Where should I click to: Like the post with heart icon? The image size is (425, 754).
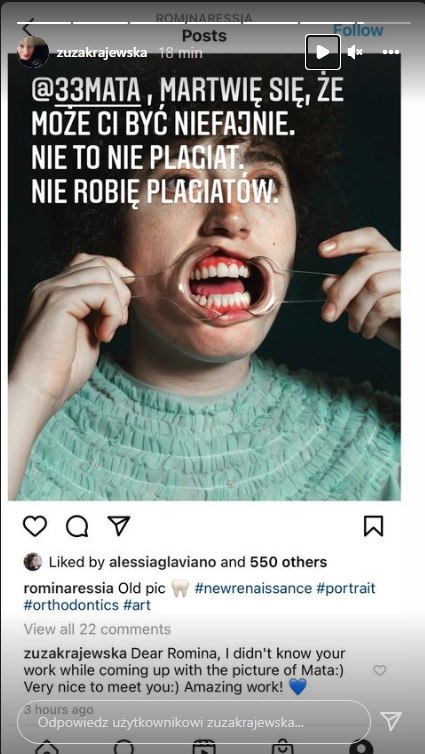[35, 526]
